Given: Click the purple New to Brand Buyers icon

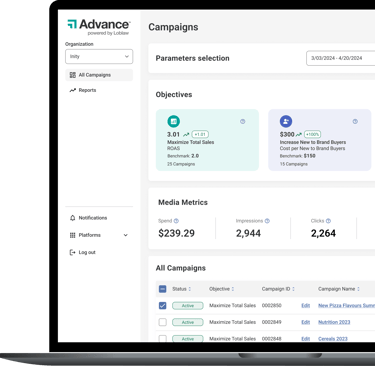Looking at the screenshot, I should tap(286, 121).
